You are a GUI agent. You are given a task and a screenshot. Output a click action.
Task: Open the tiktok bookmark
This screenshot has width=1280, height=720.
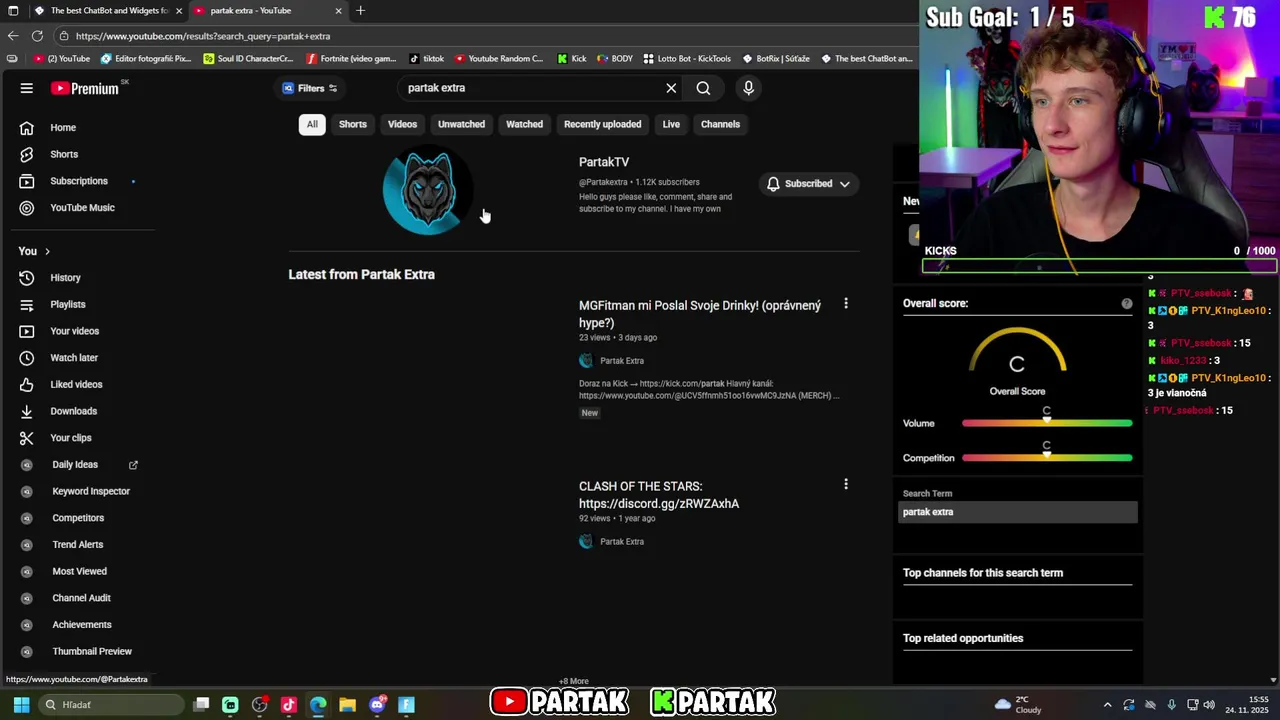pyautogui.click(x=426, y=59)
